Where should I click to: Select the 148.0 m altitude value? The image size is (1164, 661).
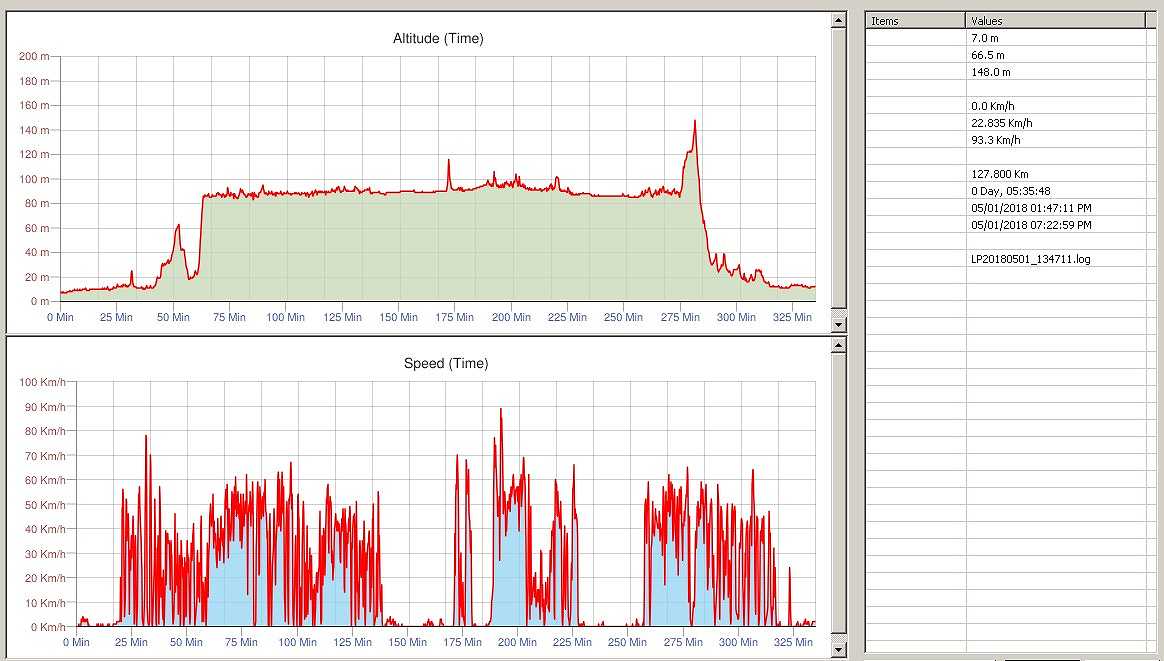click(x=991, y=72)
